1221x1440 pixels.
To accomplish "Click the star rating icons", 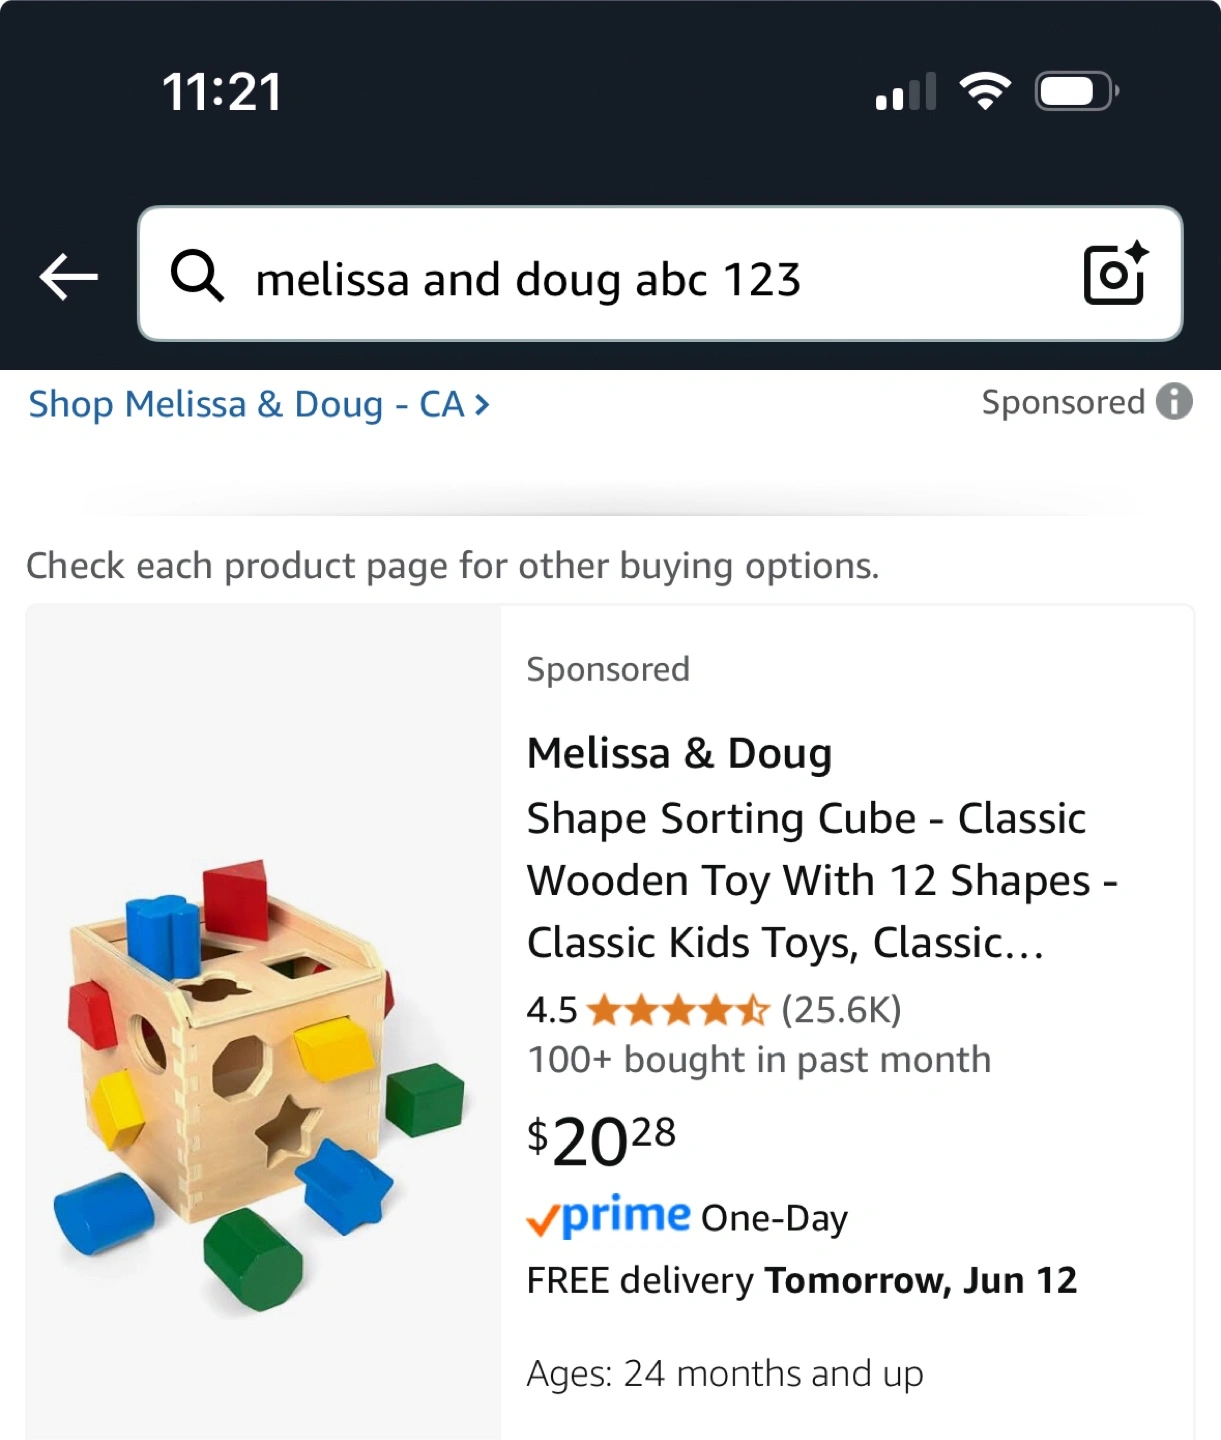I will tap(678, 1011).
